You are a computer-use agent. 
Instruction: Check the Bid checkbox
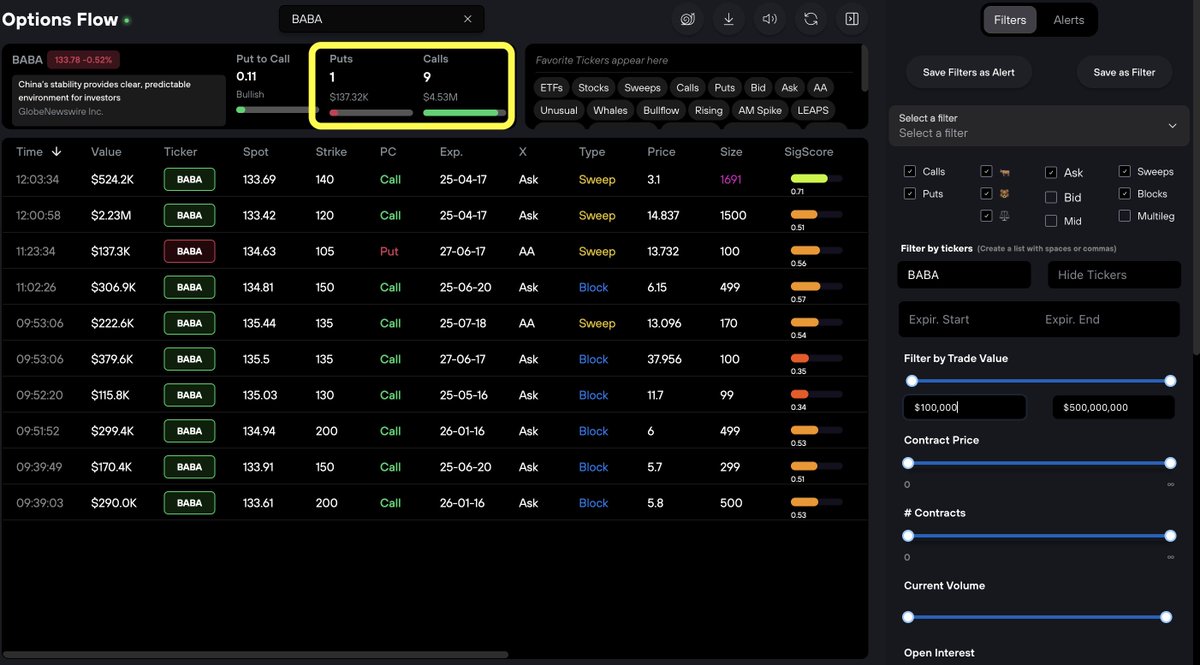pos(1051,198)
